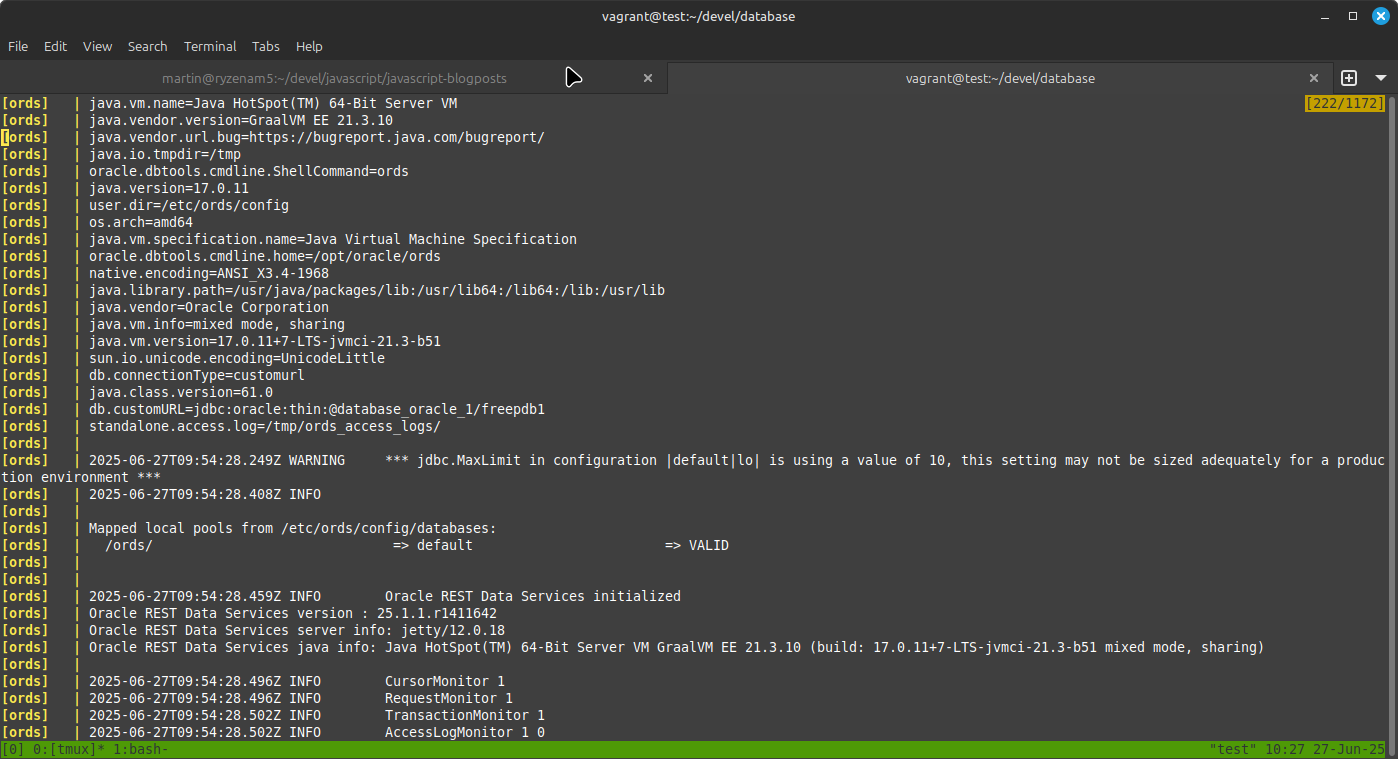Close the terminal window
The width and height of the screenshot is (1398, 759).
pyautogui.click(x=1380, y=16)
